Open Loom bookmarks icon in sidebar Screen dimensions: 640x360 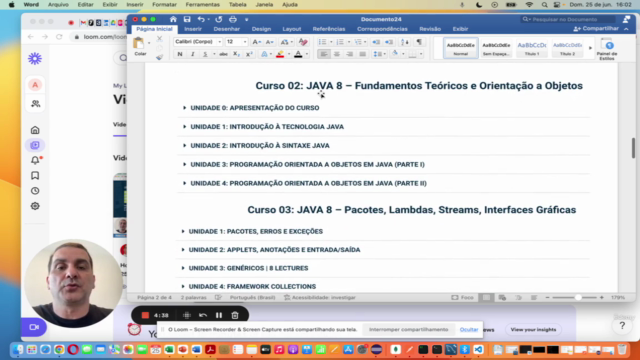pyautogui.click(x=35, y=176)
